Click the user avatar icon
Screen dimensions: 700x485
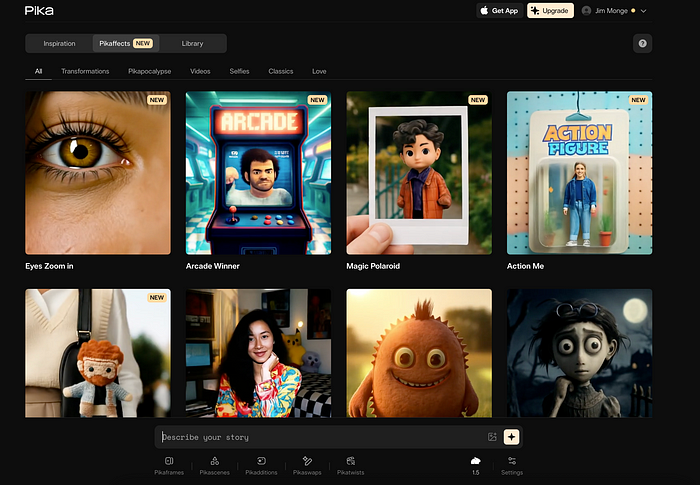pos(587,11)
